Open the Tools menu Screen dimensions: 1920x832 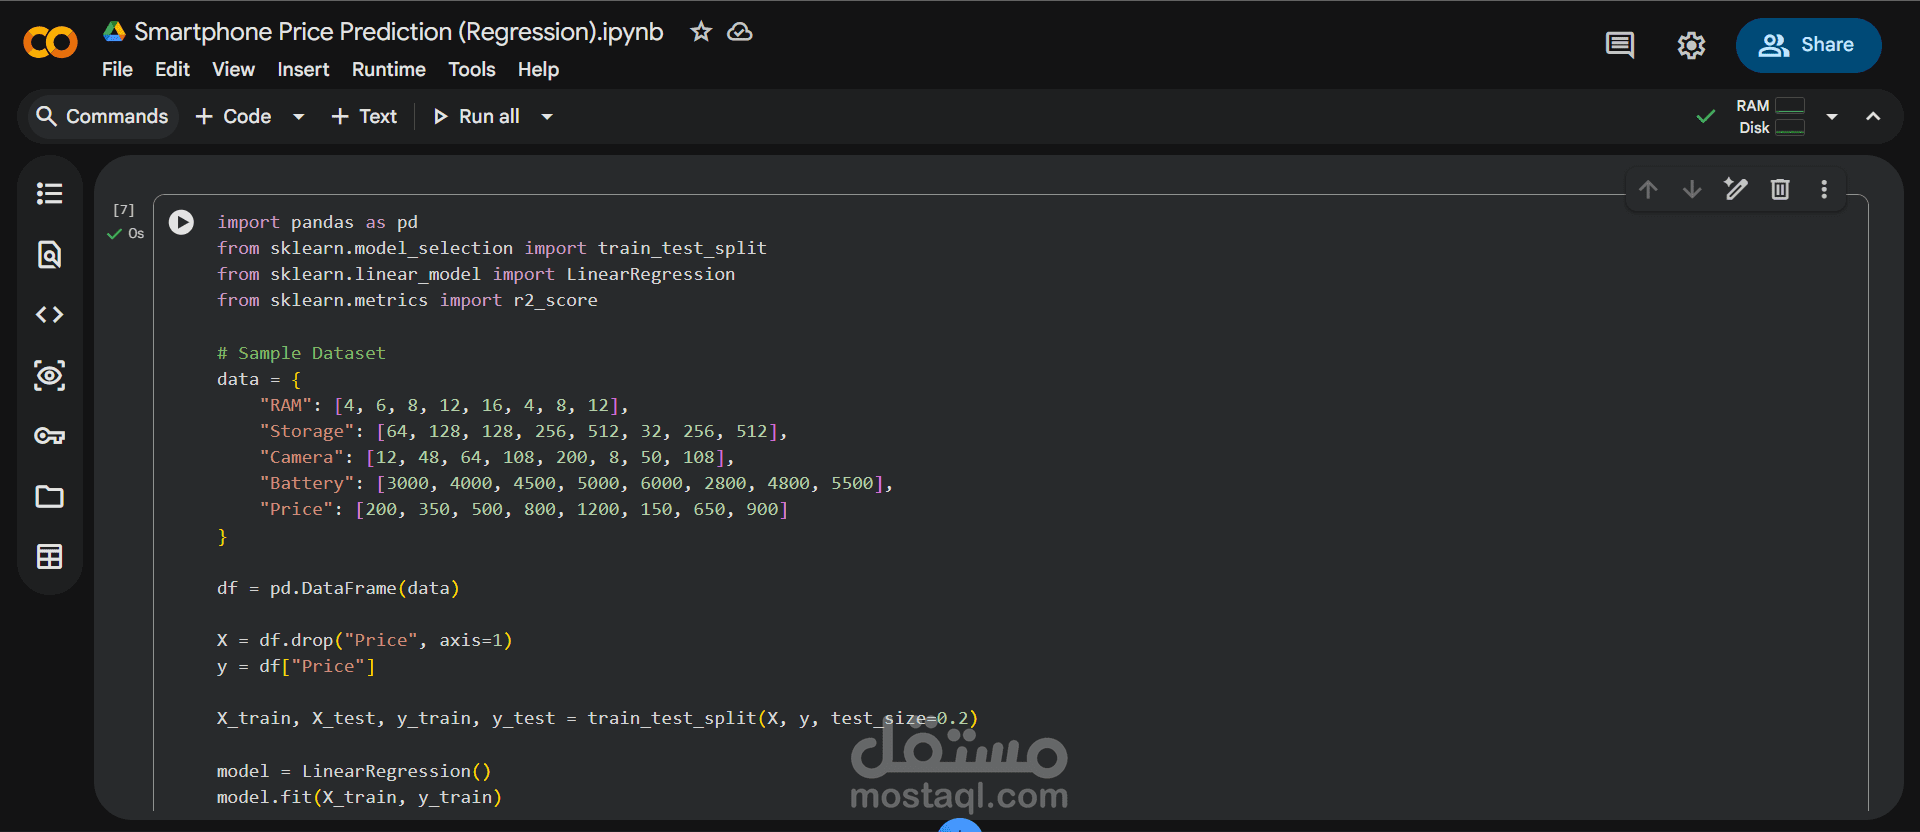tap(472, 70)
